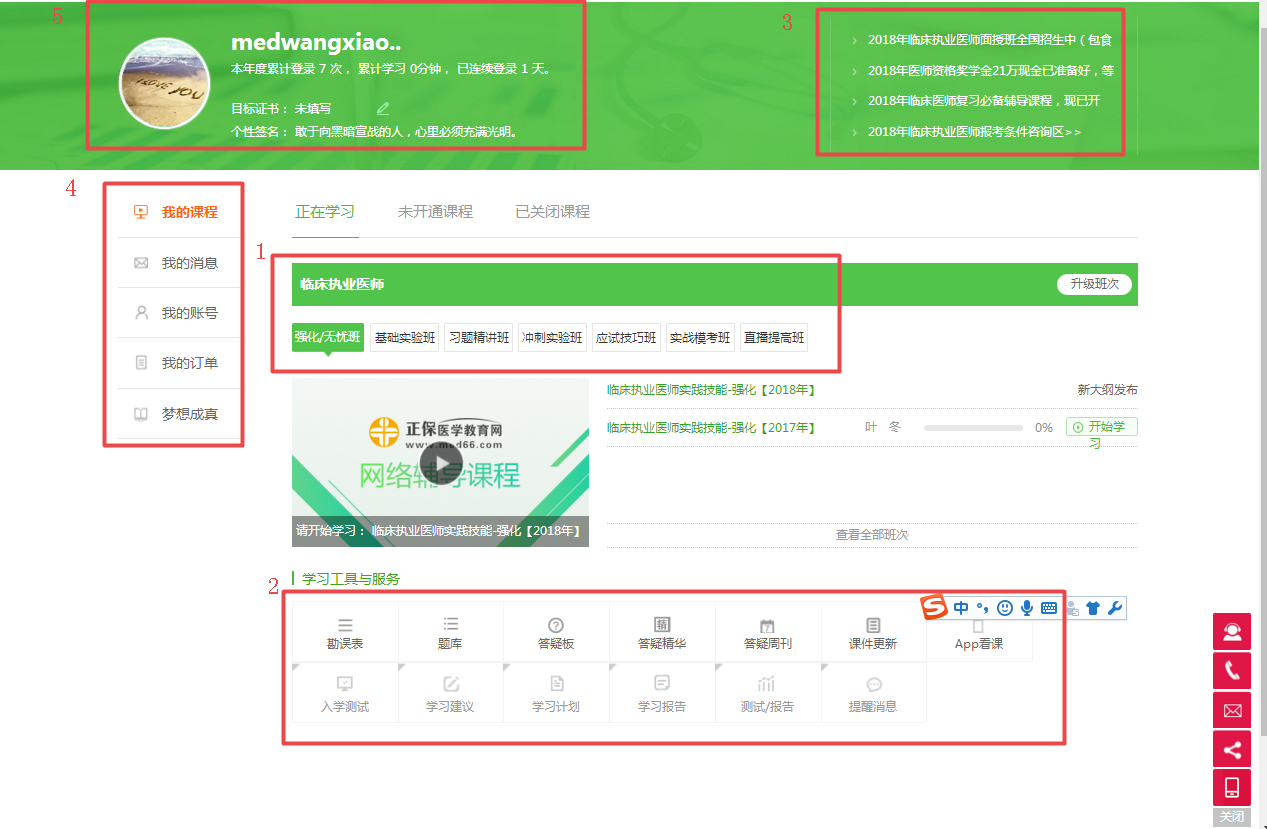This screenshot has width=1267, height=829.
Task: Select the 基础实验班 class tab
Action: pos(404,337)
